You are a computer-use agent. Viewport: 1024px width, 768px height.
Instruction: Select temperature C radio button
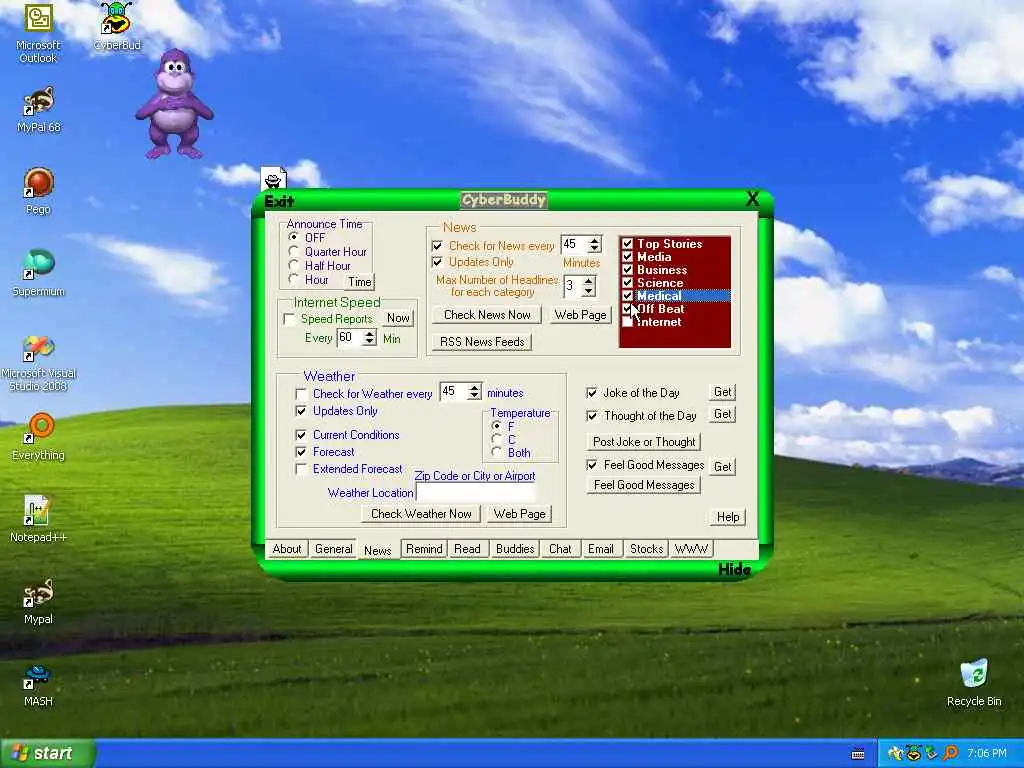tap(497, 440)
